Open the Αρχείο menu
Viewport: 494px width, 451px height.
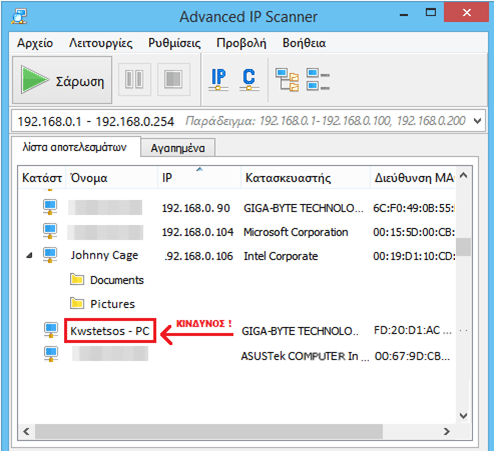(35, 43)
